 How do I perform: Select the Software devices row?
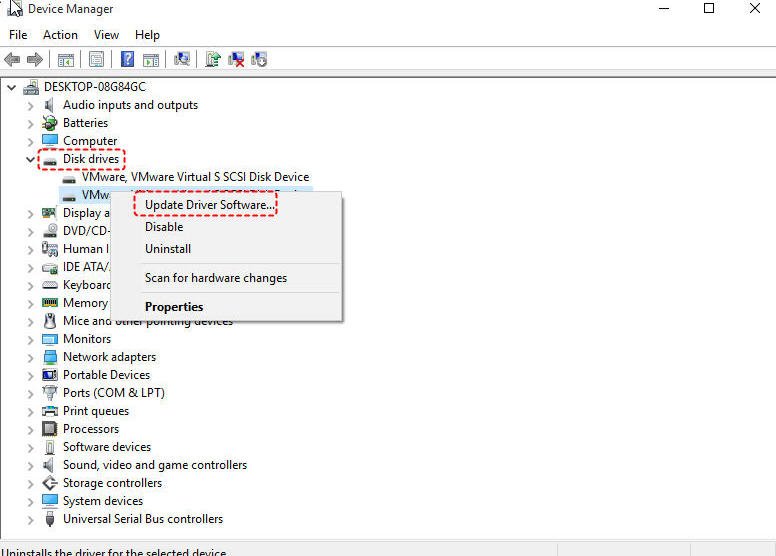click(107, 447)
